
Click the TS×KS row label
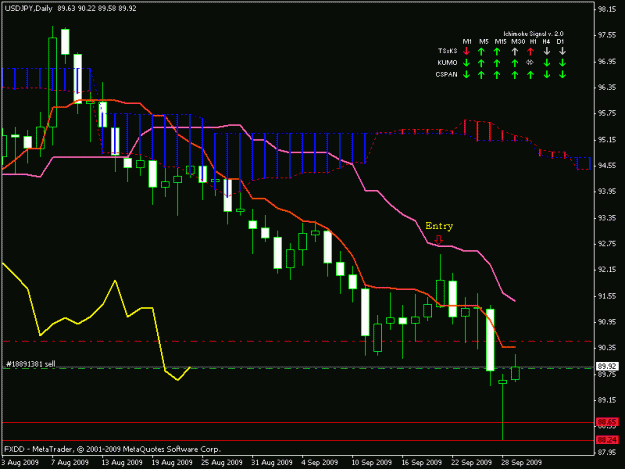448,51
